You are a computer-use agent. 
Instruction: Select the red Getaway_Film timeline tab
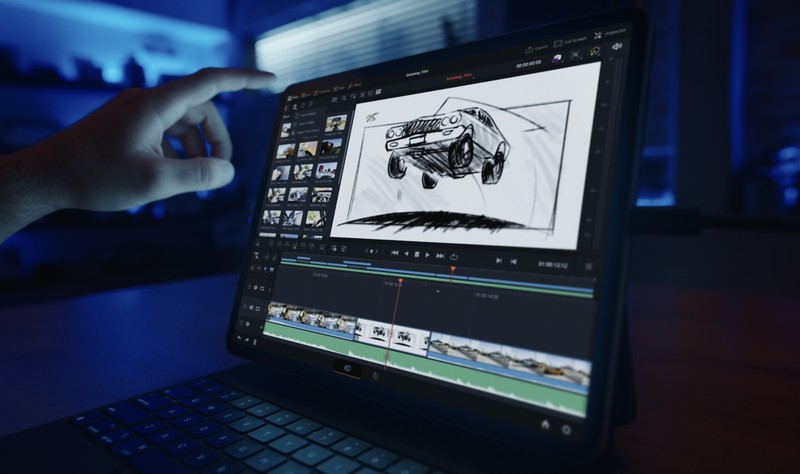tap(459, 78)
